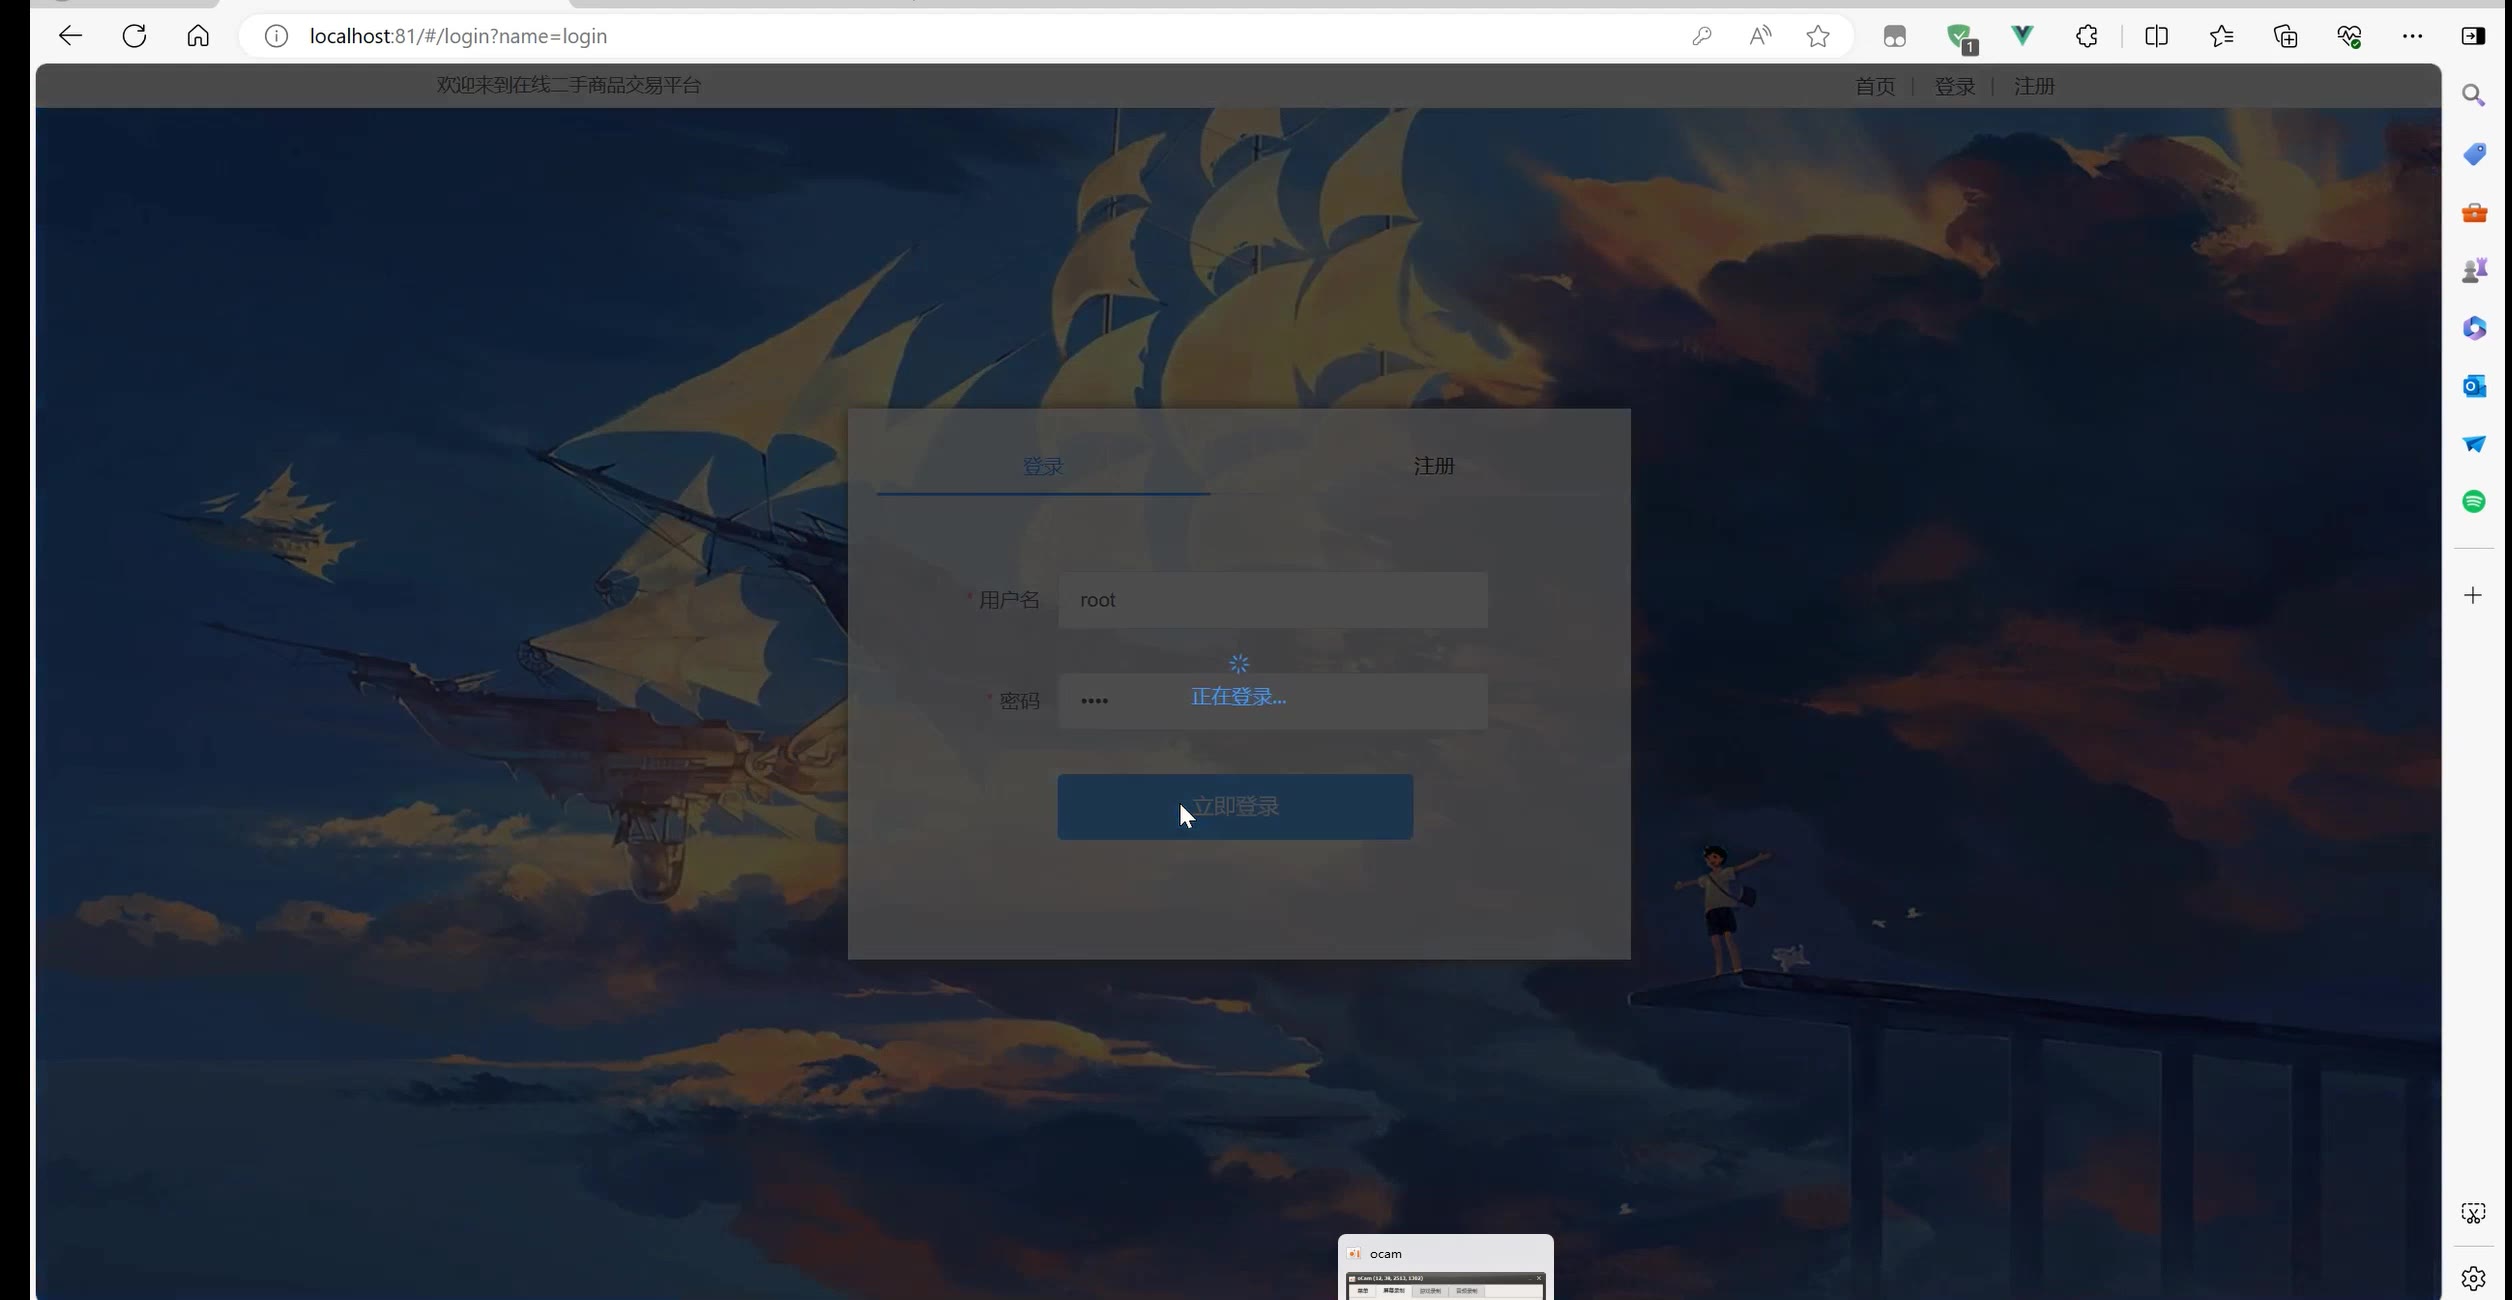Screen dimensions: 2512x1300
Task: Open the Favorites list icon
Action: (x=2221, y=36)
